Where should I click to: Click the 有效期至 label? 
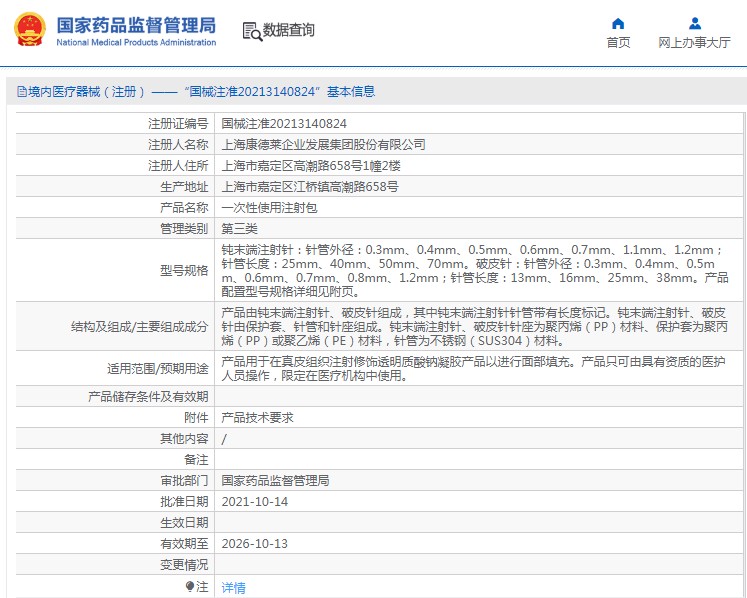[x=184, y=544]
